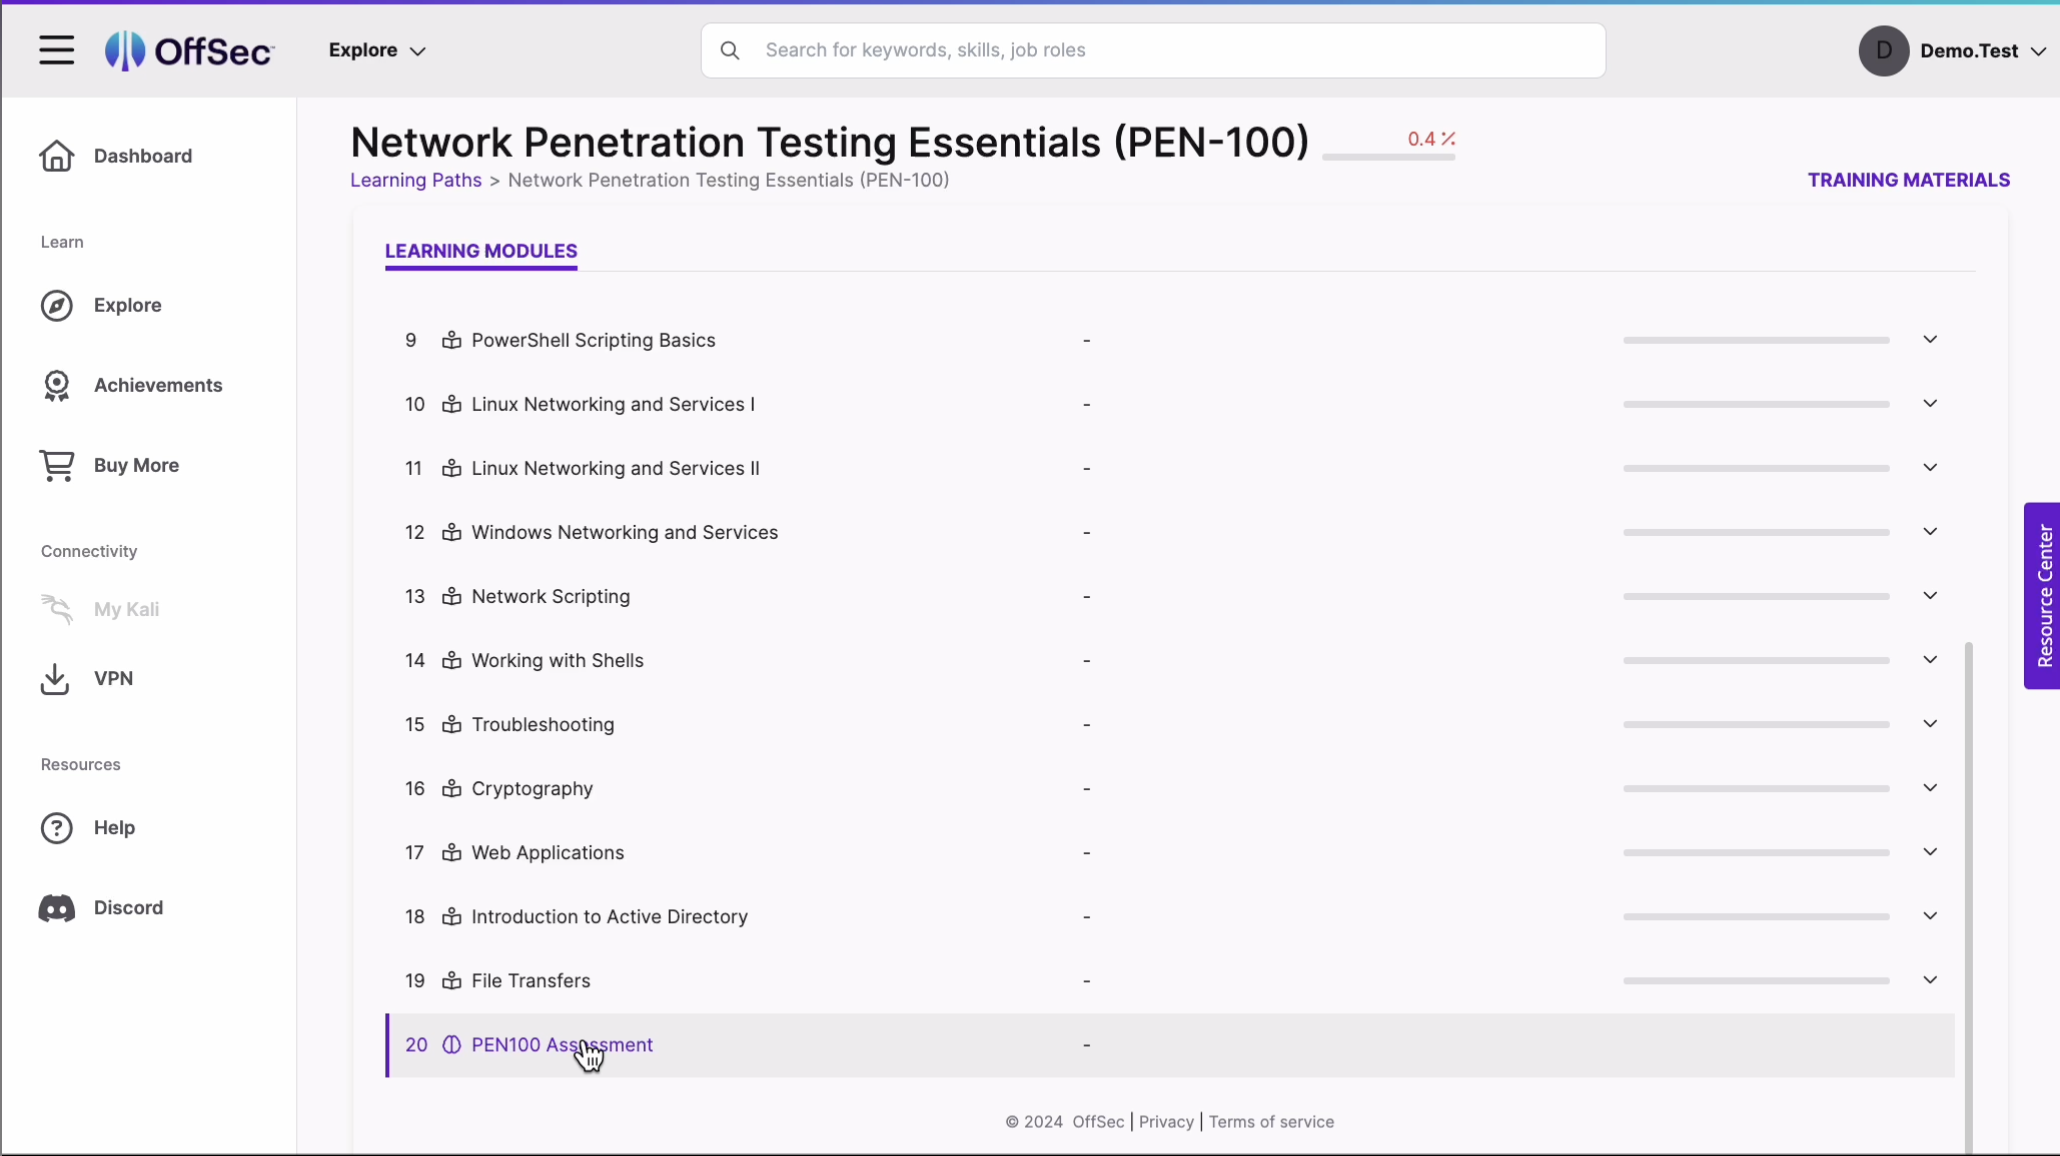The width and height of the screenshot is (2060, 1156).
Task: Select the Discord icon in the sidebar
Action: coord(56,908)
